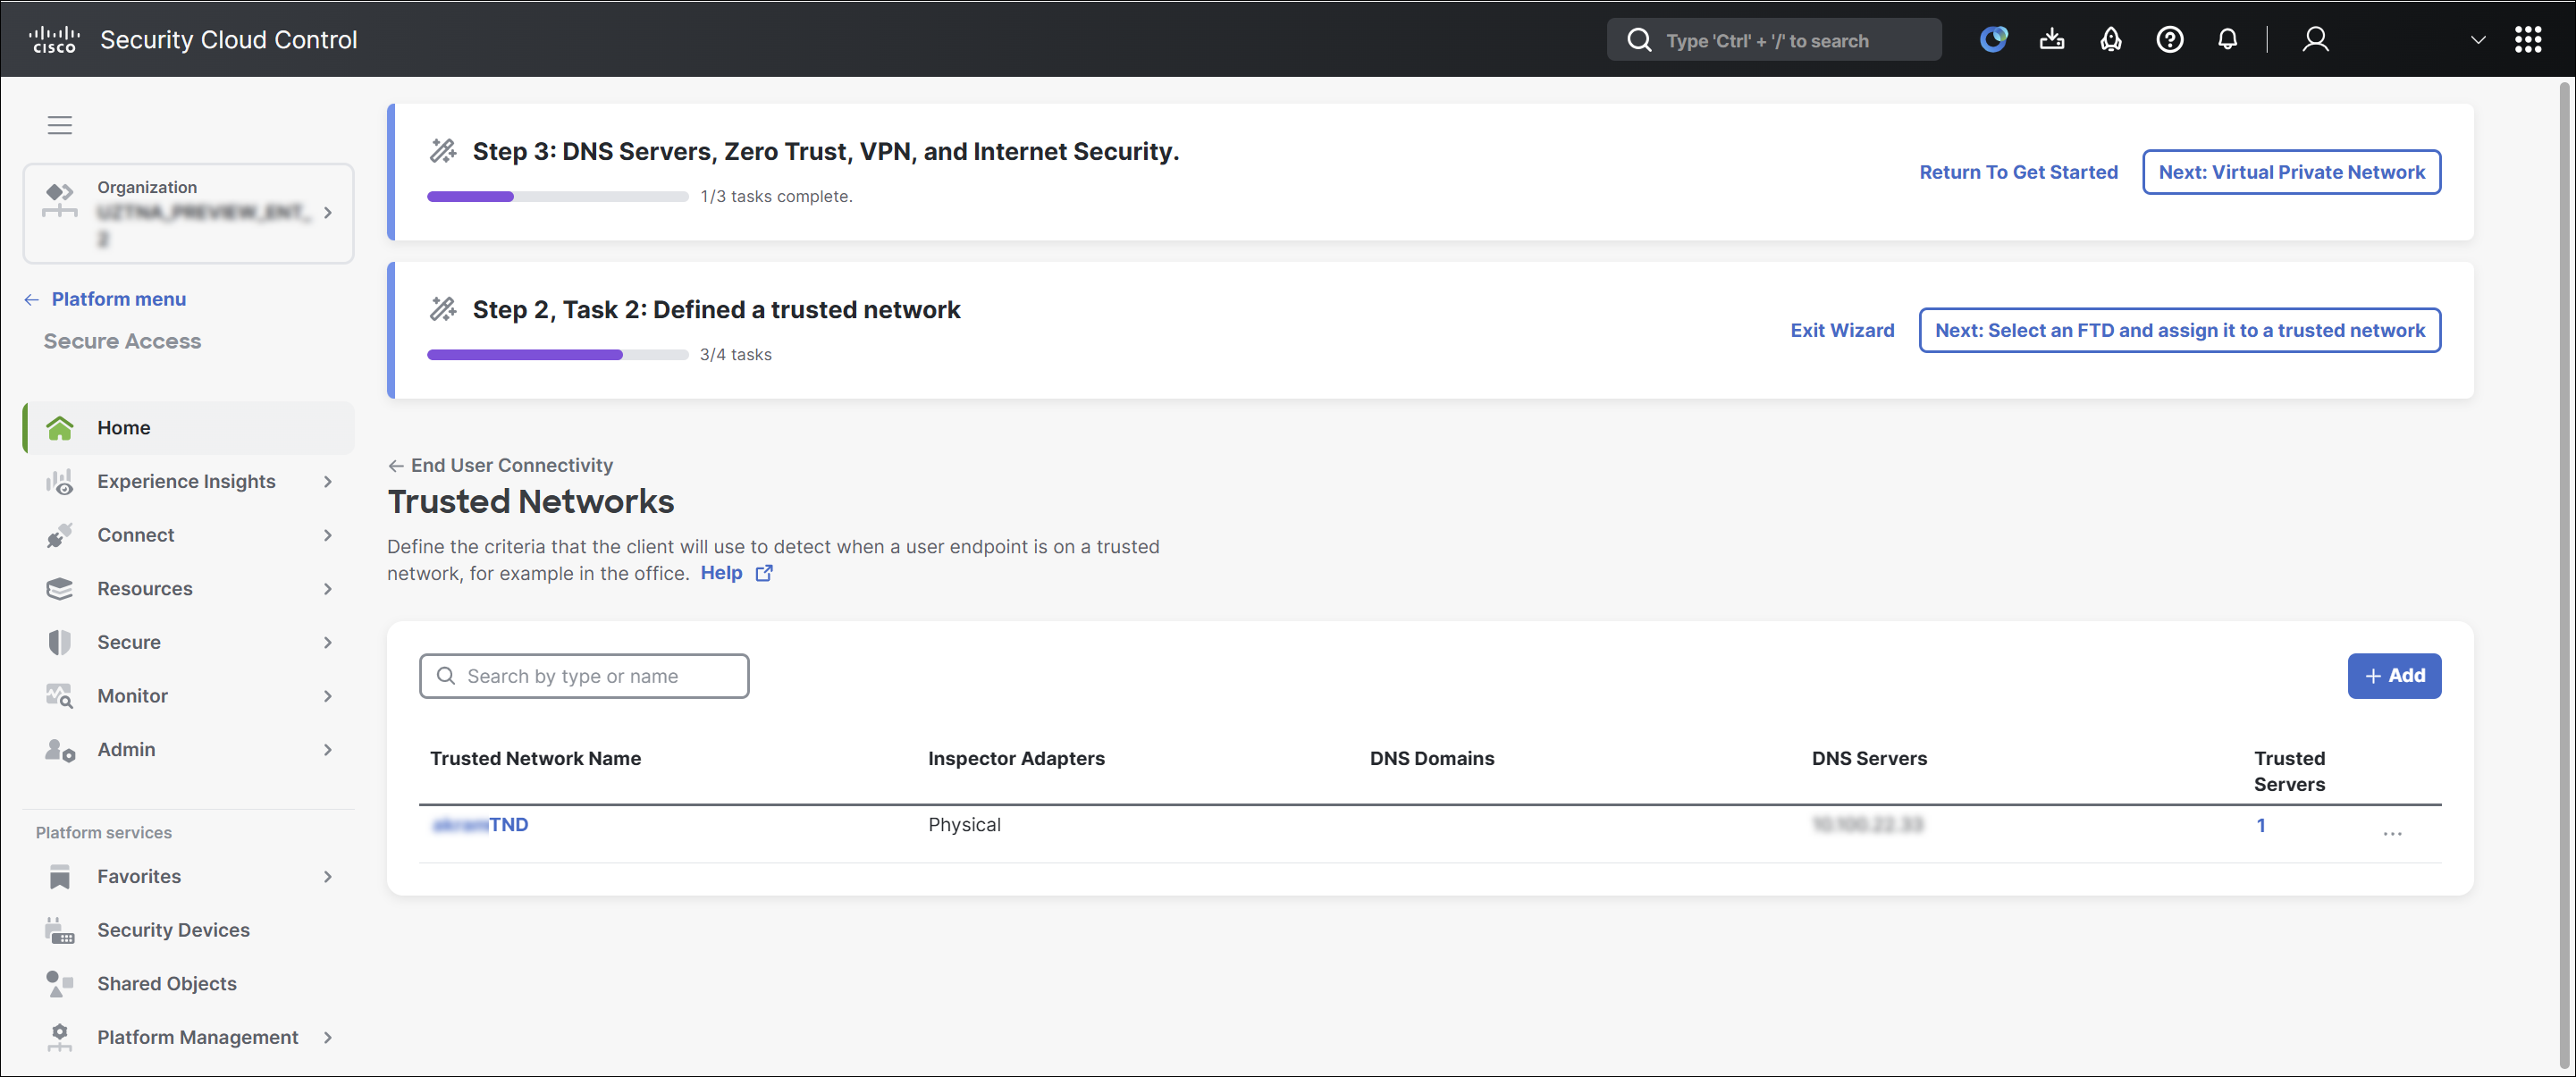The height and width of the screenshot is (1077, 2576).
Task: Click the Favorites bookmark icon
Action: (60, 877)
